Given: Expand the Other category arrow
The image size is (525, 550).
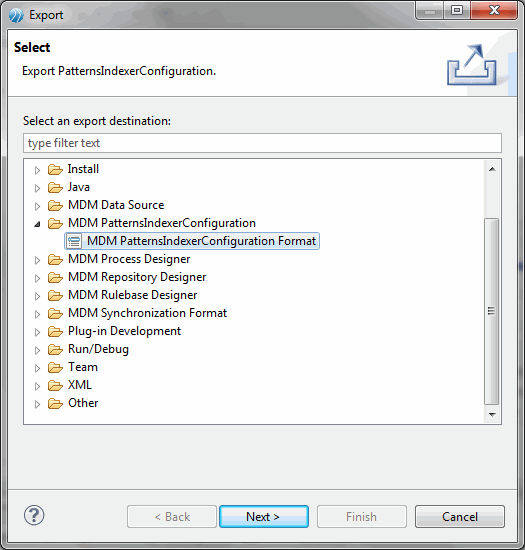Looking at the screenshot, I should [x=37, y=404].
